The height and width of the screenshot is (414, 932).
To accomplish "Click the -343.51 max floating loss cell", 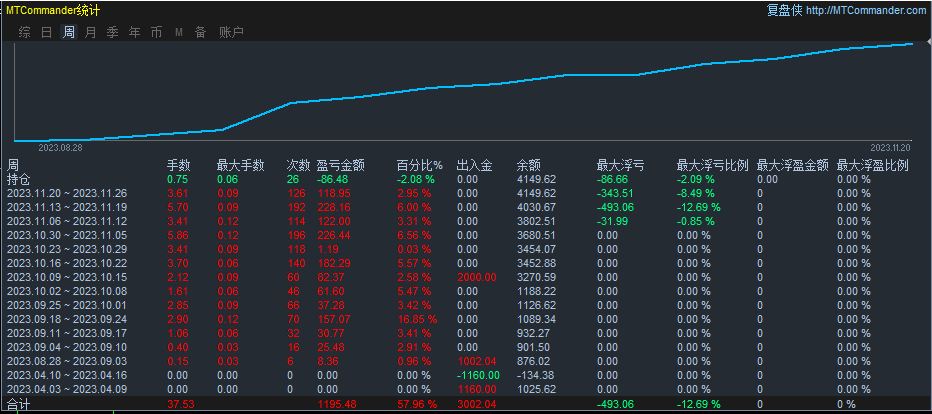I will [616, 193].
